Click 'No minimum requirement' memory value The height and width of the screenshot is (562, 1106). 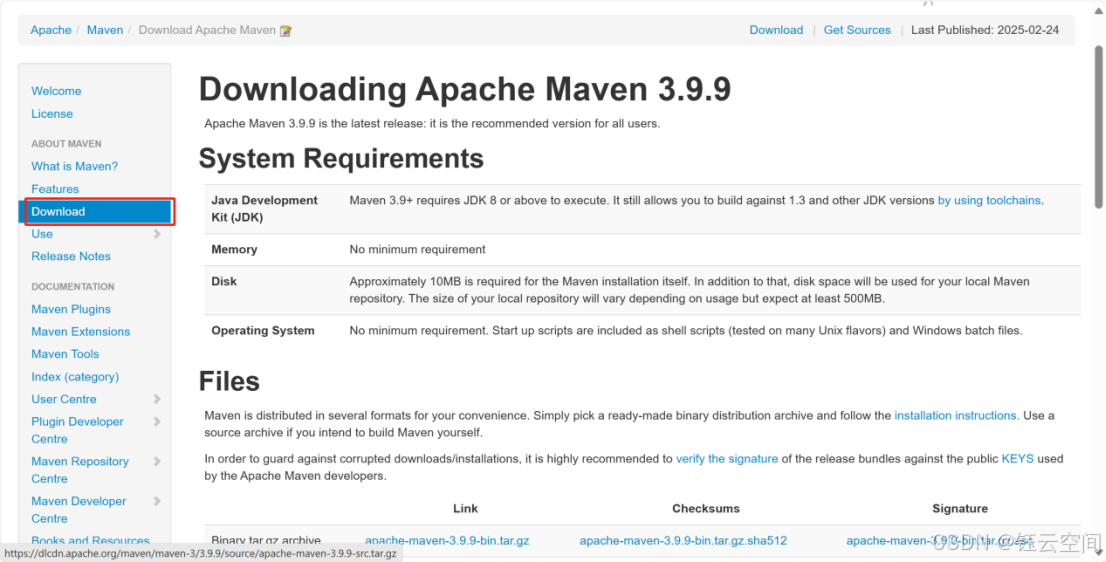(x=418, y=250)
